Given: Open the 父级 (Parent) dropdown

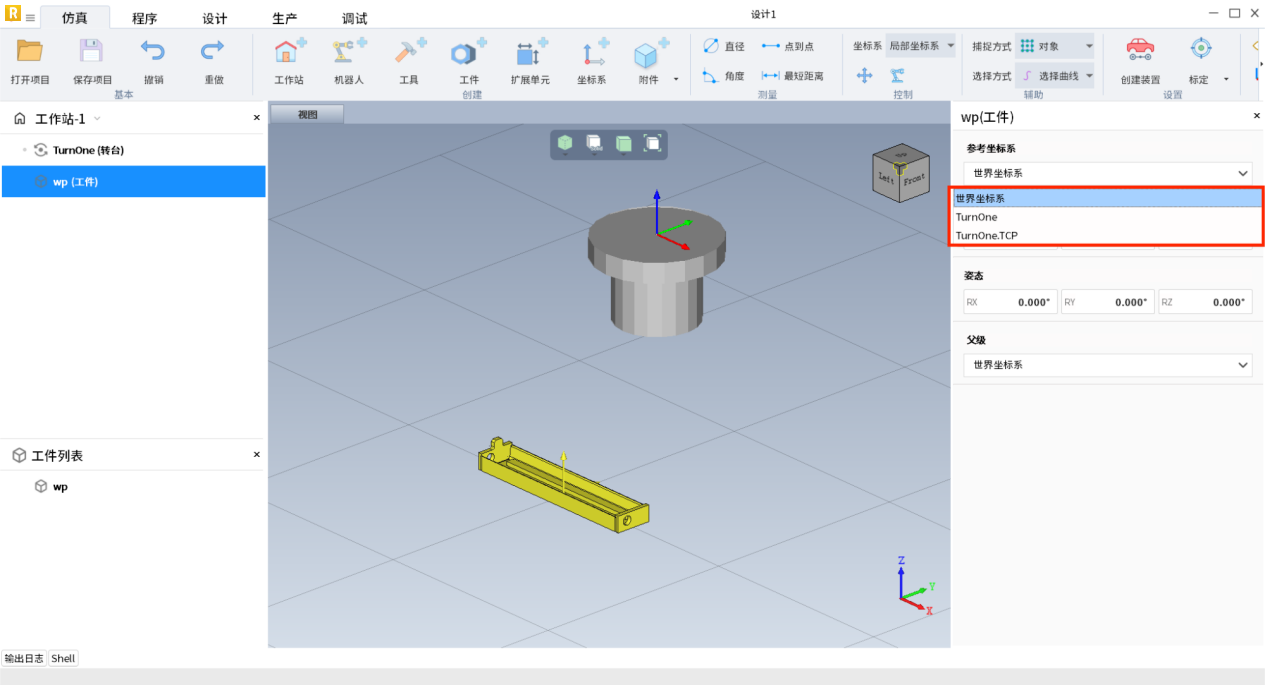Looking at the screenshot, I should point(1107,365).
